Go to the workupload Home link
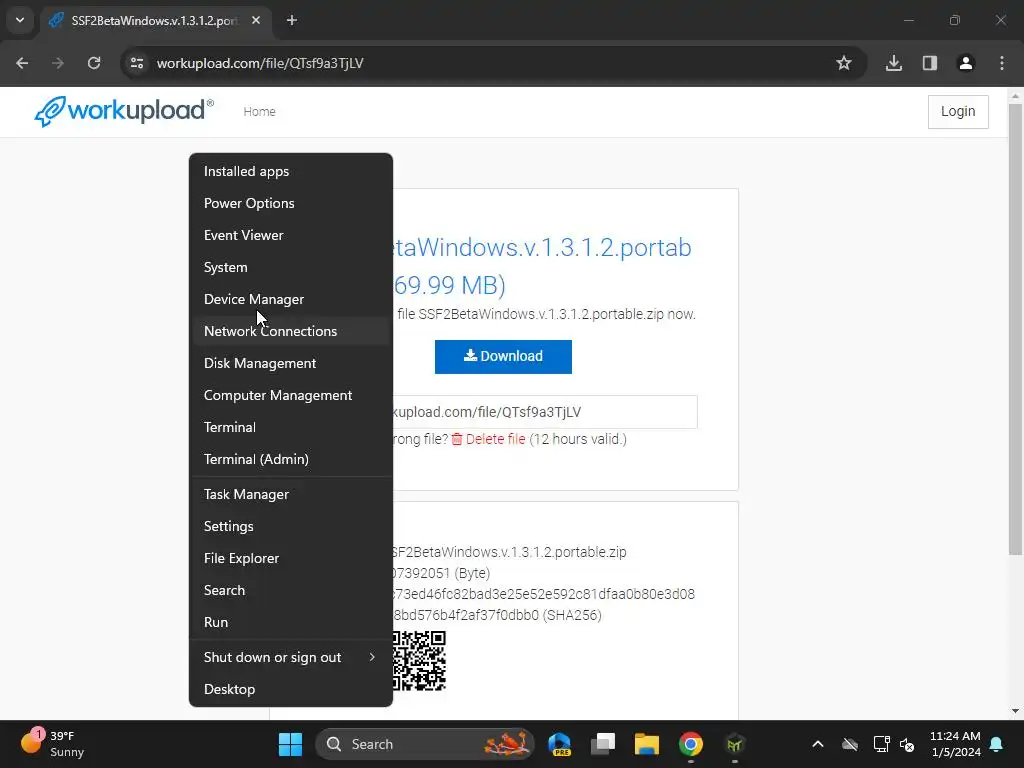Viewport: 1024px width, 768px height. [x=259, y=112]
